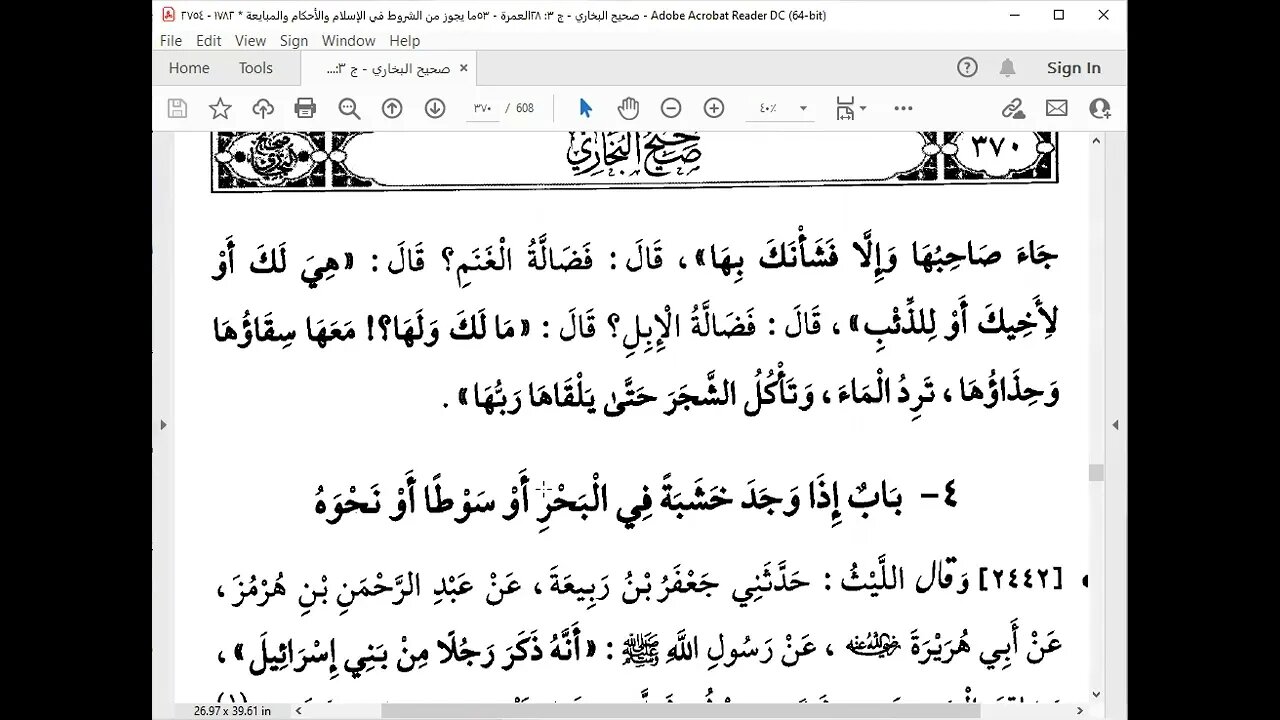Click the Save file icon
Screen dimensions: 1280x720
pyautogui.click(x=177, y=108)
